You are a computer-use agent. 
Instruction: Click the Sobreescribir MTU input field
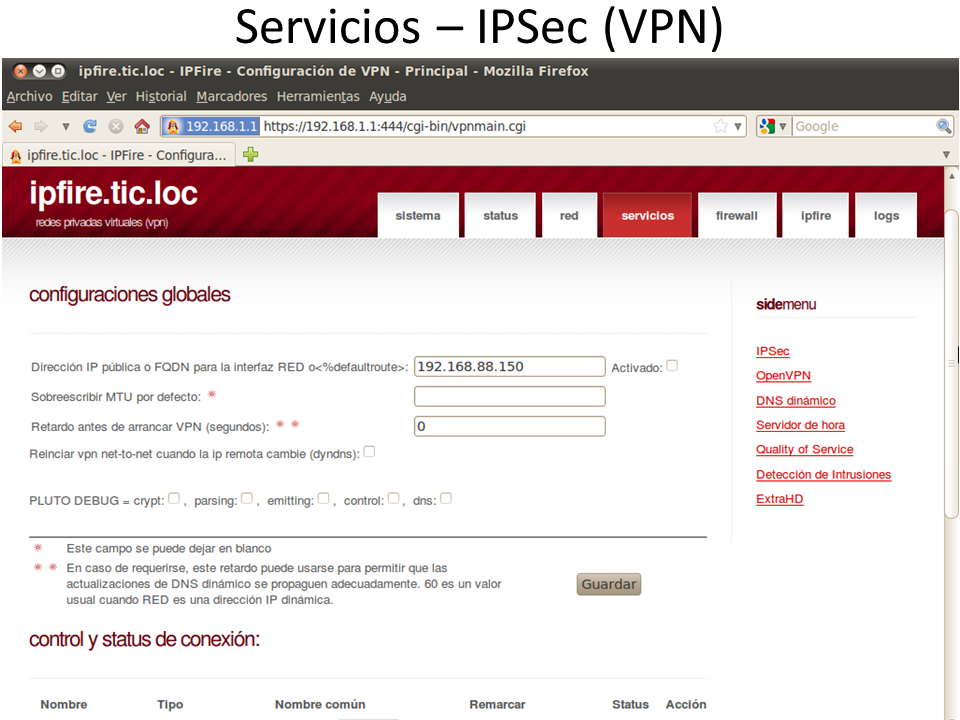click(509, 397)
